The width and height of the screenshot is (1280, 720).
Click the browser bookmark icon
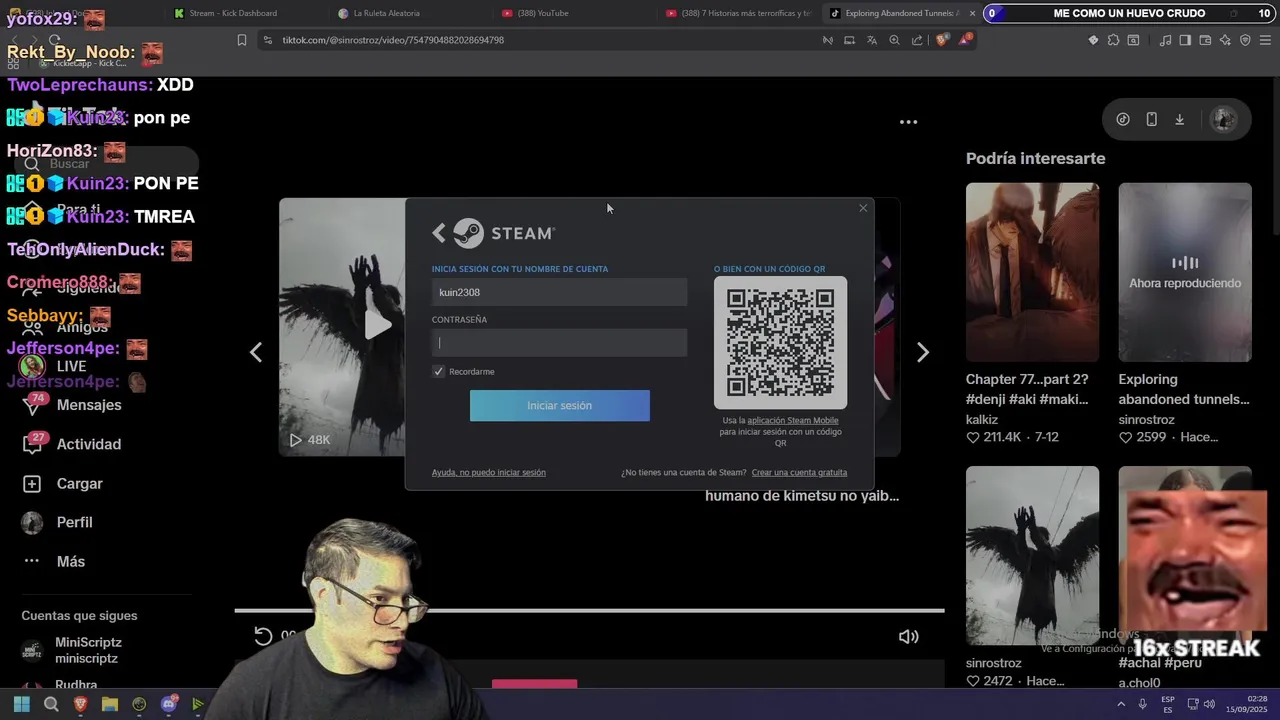coord(241,40)
